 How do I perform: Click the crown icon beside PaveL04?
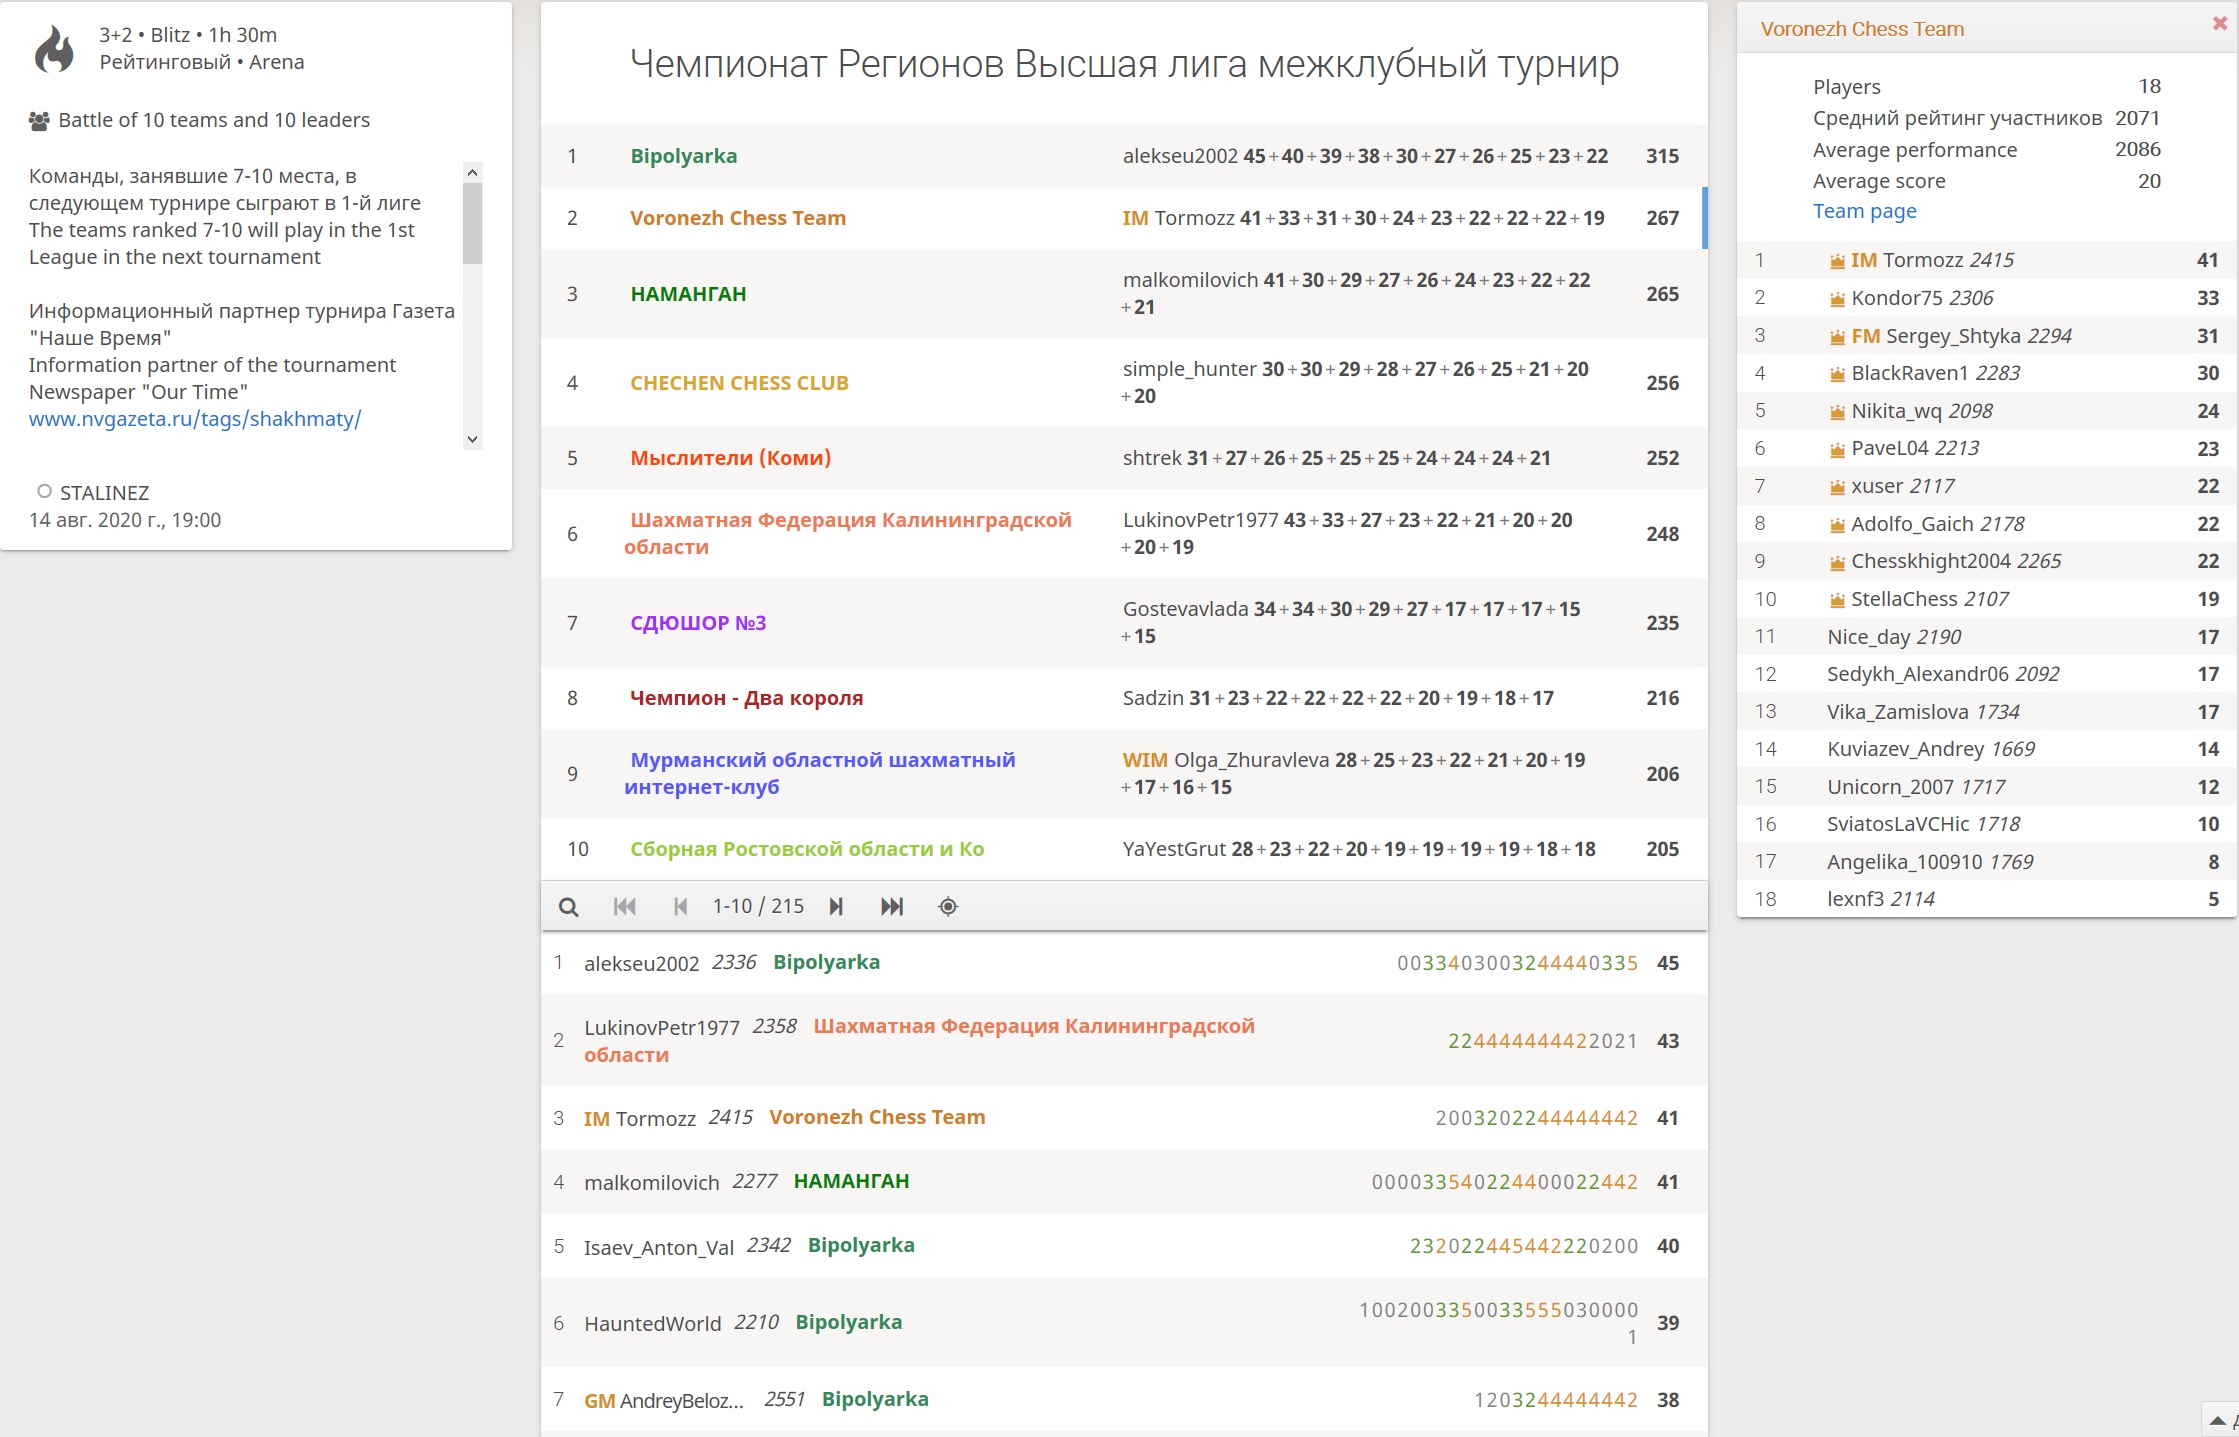(1837, 449)
